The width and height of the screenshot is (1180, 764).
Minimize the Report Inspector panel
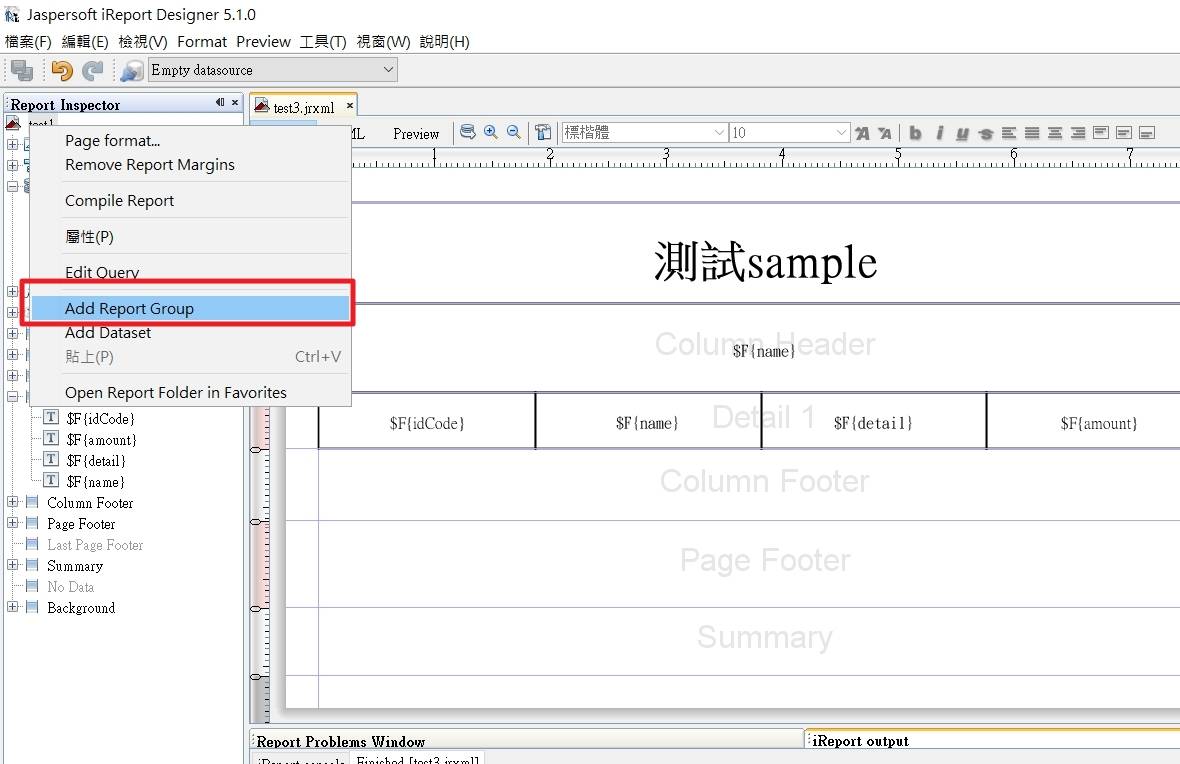[x=220, y=102]
